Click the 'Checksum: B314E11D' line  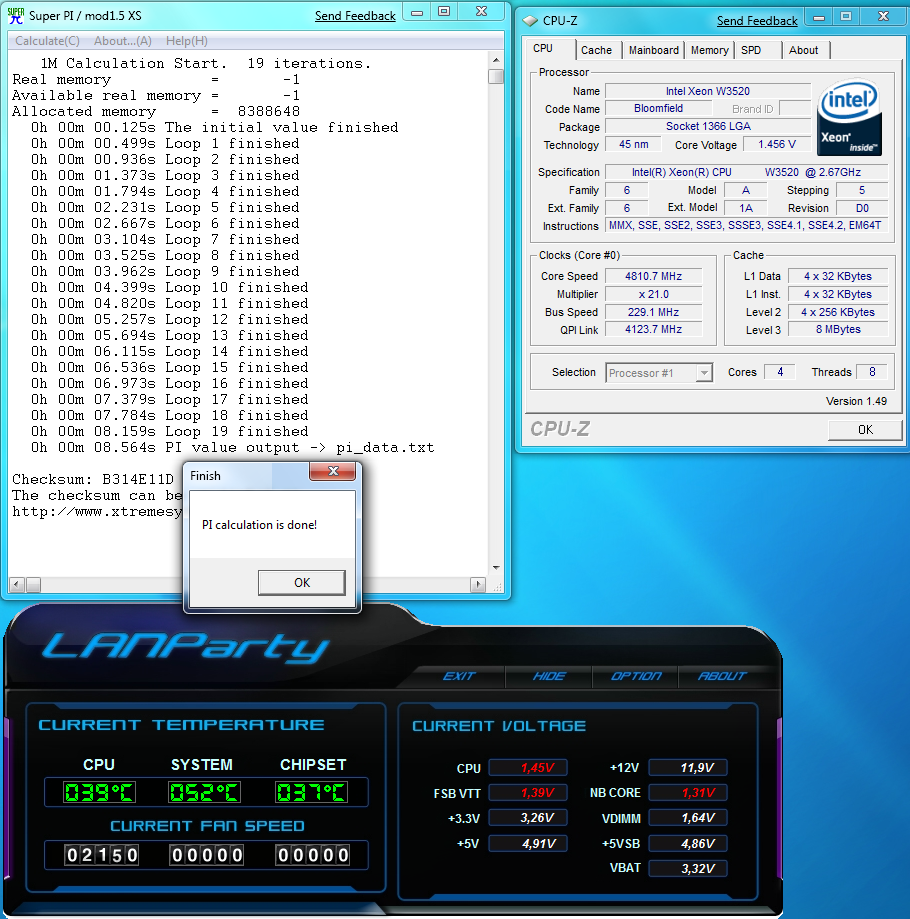pos(93,479)
